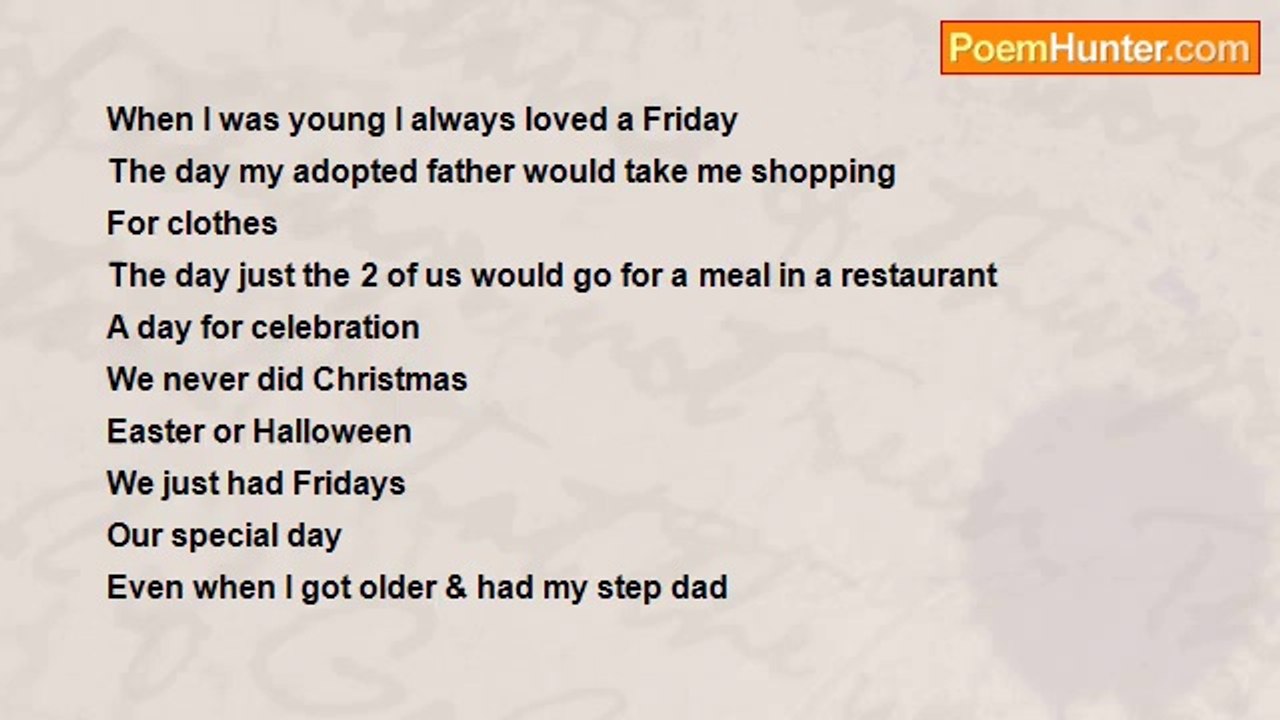Image resolution: width=1280 pixels, height=720 pixels.
Task: Click the line mentioning a meal in a restaurant
Action: (553, 275)
